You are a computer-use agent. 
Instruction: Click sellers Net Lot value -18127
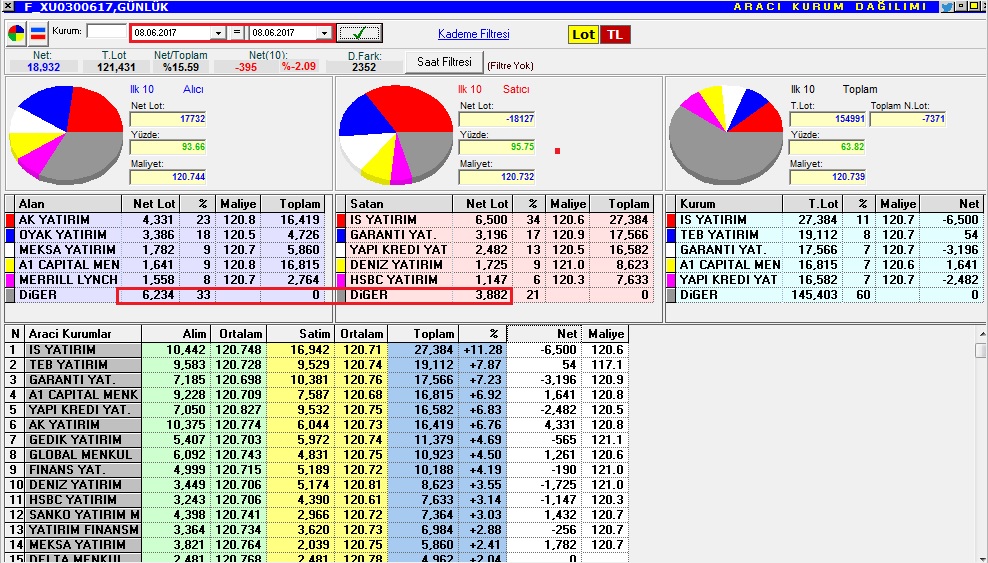[x=497, y=119]
